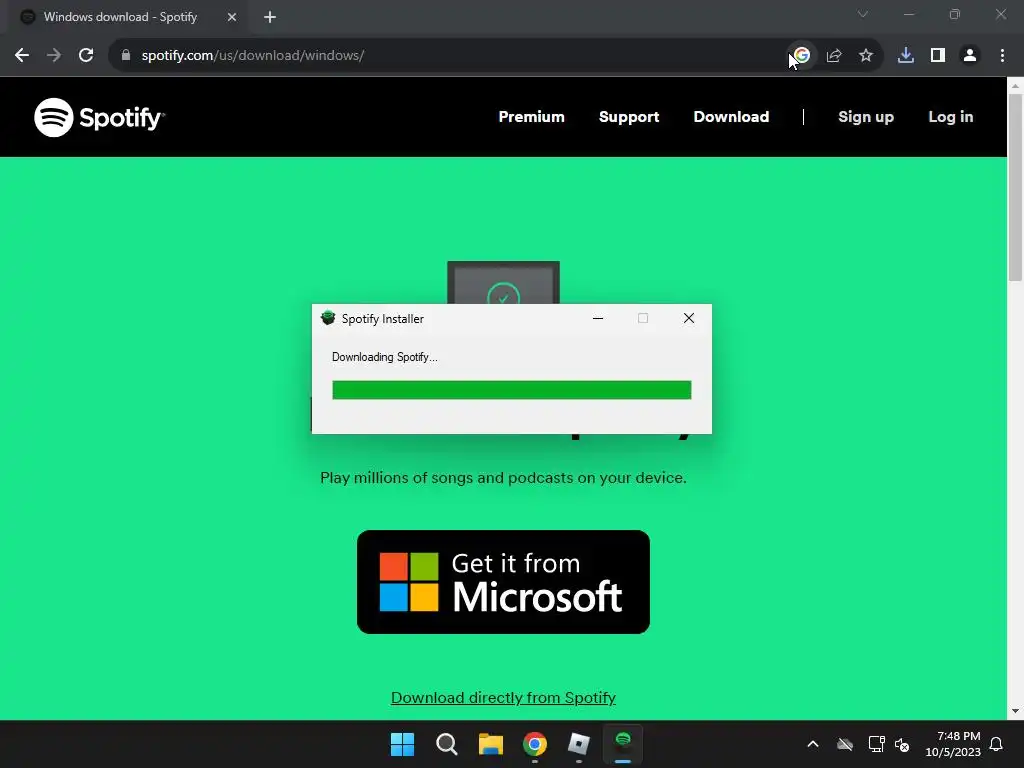Click the Spotify Installer progress bar
Screen dimensions: 1024x768
(x=512, y=390)
